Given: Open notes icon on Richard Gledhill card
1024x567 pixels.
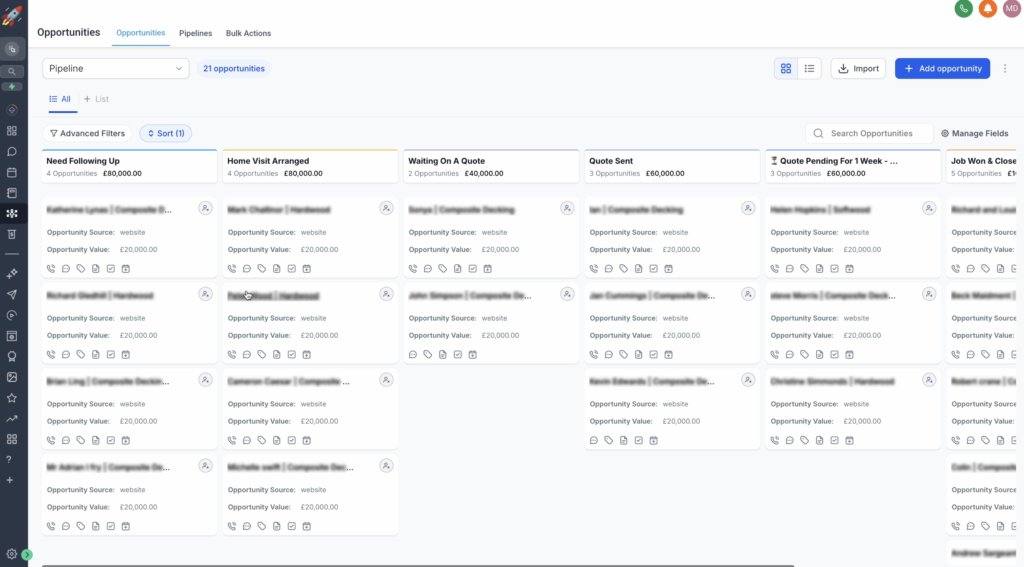Looking at the screenshot, I should [96, 355].
